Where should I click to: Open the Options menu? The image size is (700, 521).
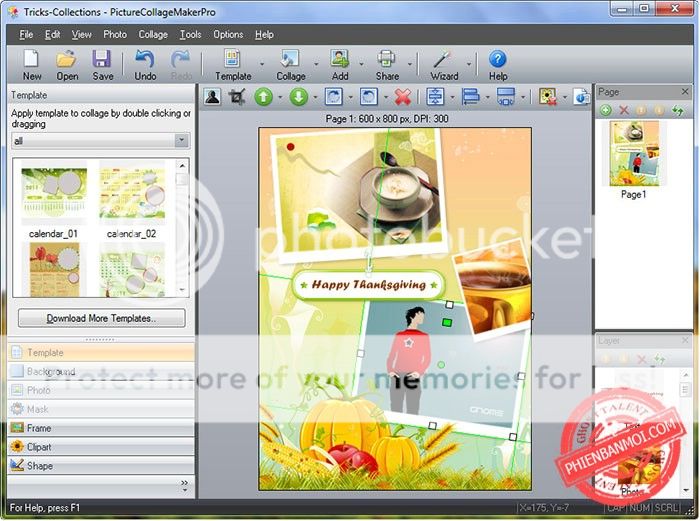point(228,34)
